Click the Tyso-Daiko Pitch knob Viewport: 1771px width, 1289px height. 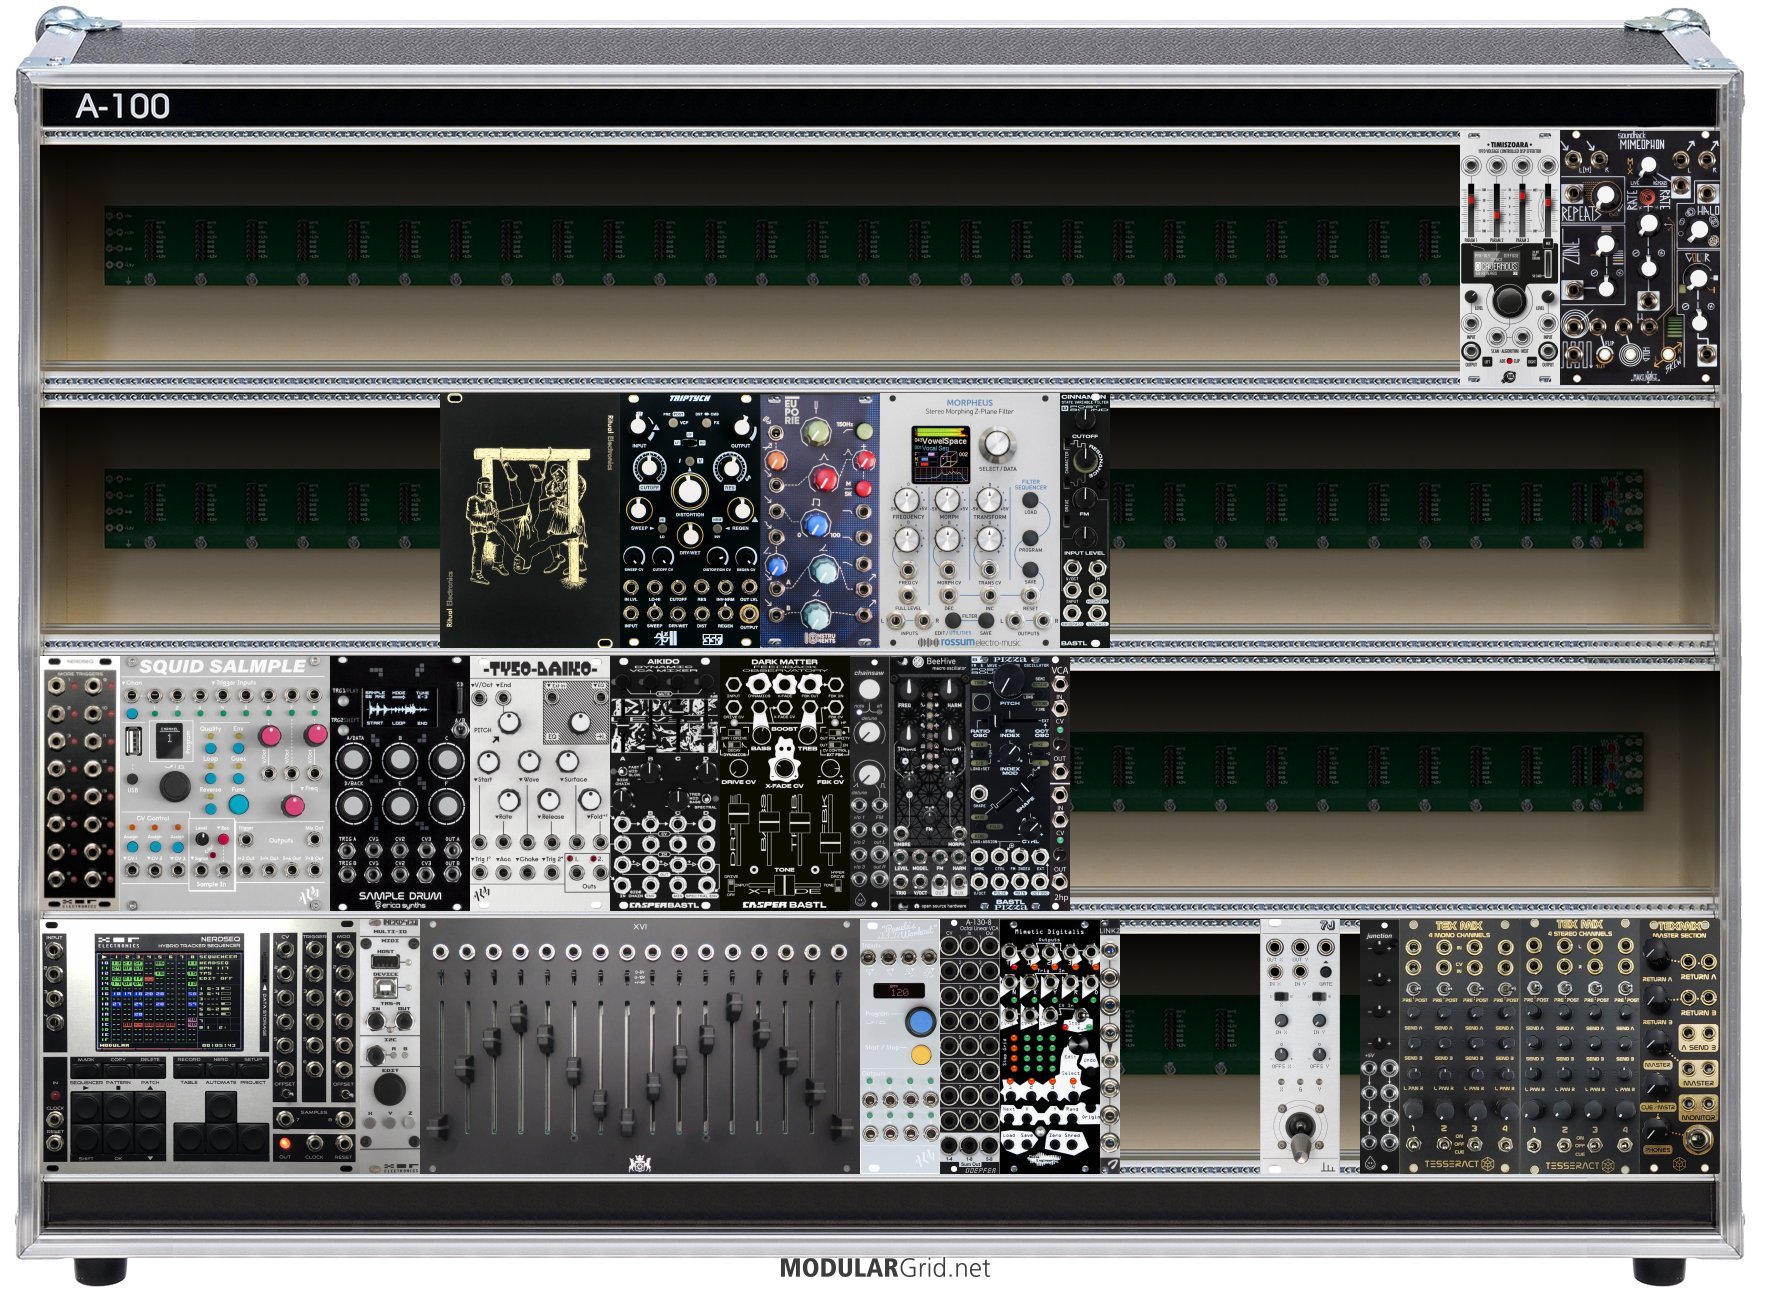point(509,722)
